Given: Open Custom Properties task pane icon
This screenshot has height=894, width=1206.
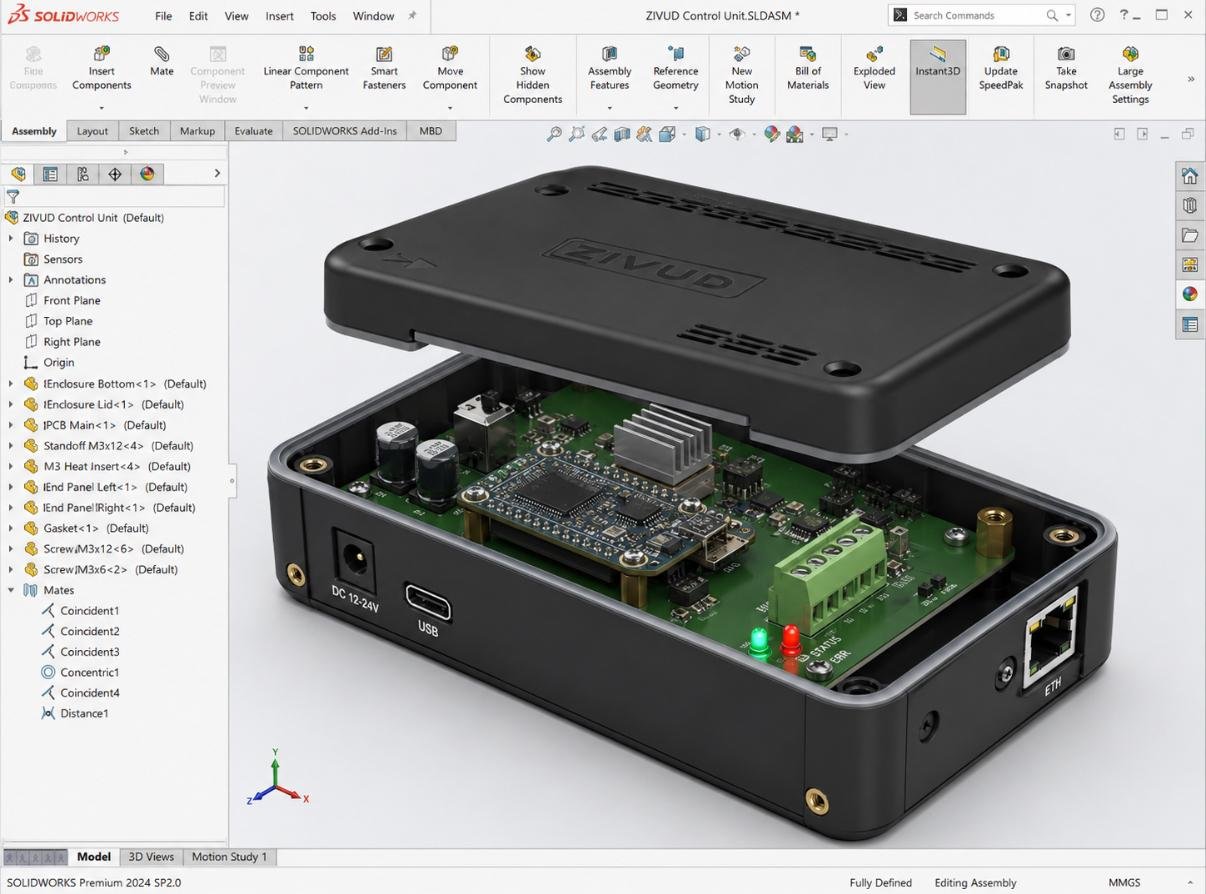Looking at the screenshot, I should pos(1189,324).
